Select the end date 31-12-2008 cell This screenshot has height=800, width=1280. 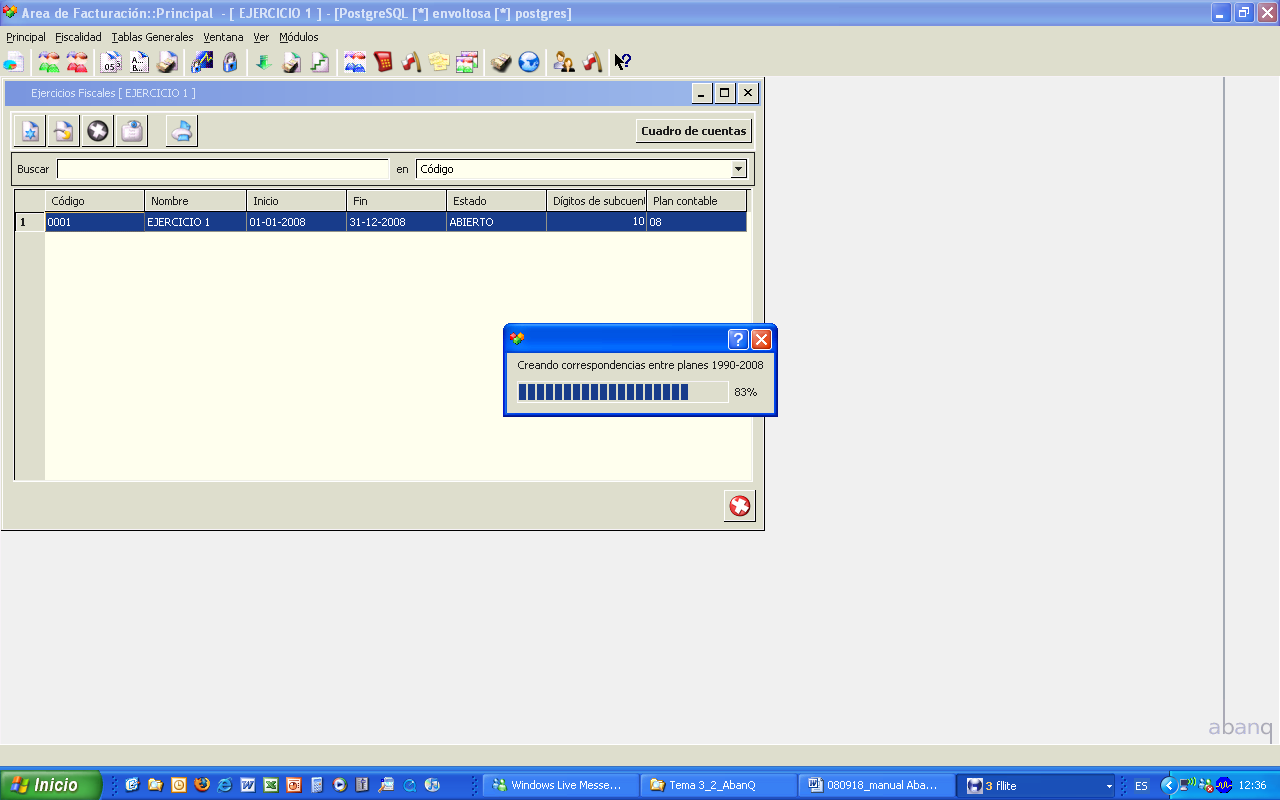[397, 222]
